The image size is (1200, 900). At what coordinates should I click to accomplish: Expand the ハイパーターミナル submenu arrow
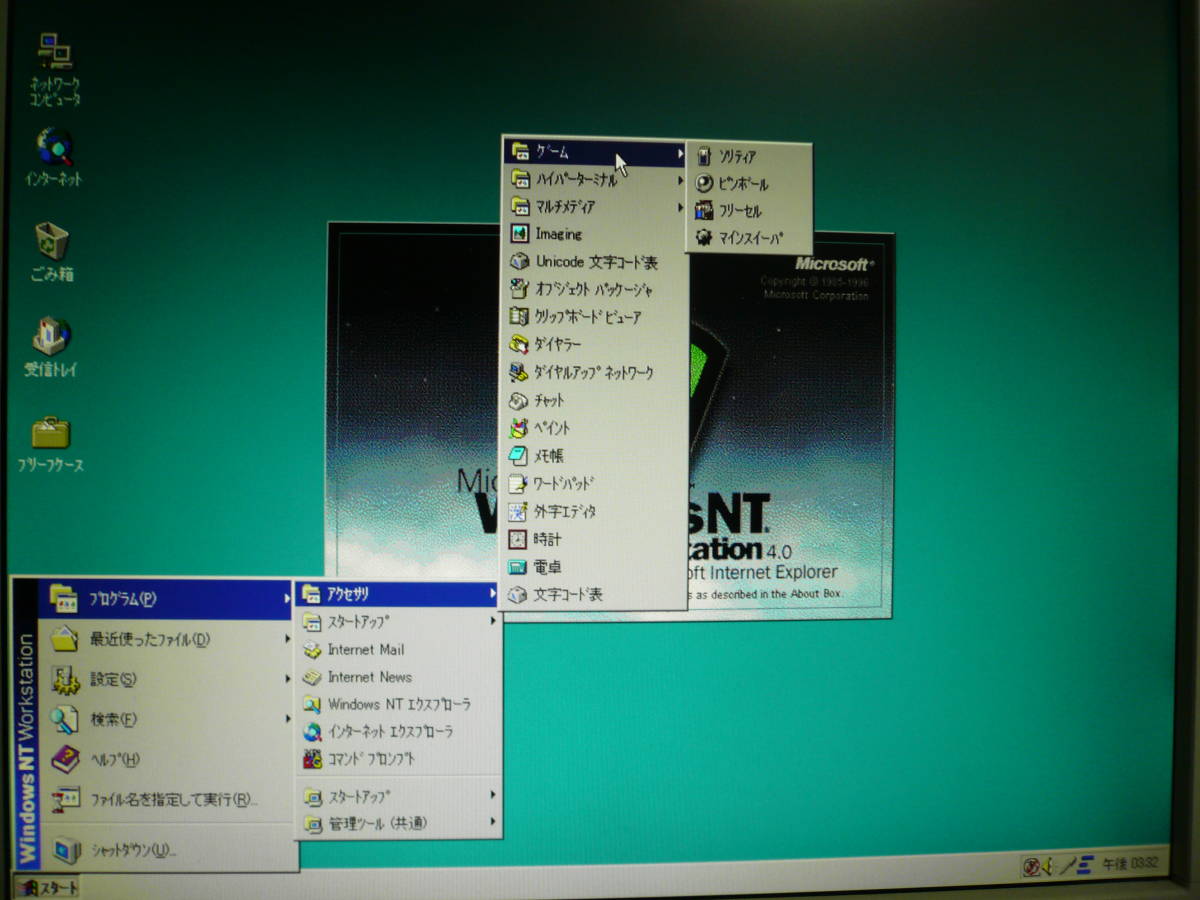(680, 180)
